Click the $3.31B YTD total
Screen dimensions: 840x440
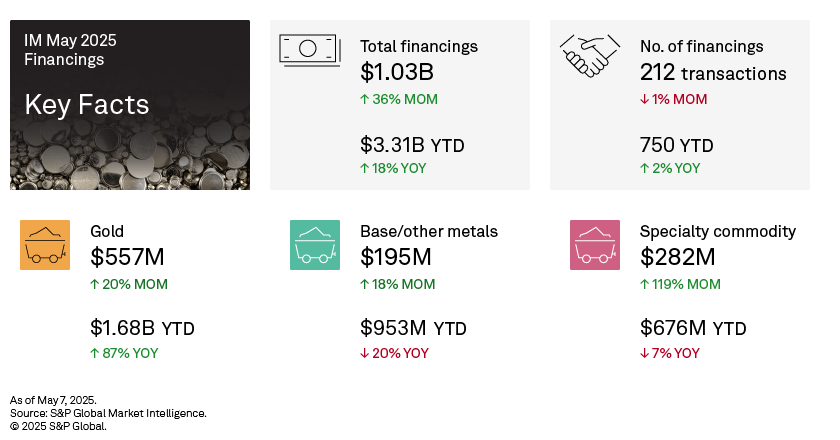pyautogui.click(x=412, y=145)
